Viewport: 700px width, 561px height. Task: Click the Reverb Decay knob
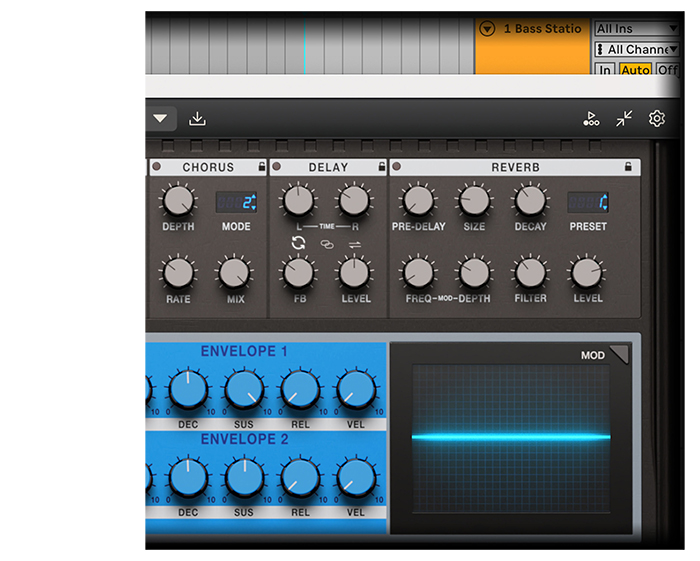point(530,201)
